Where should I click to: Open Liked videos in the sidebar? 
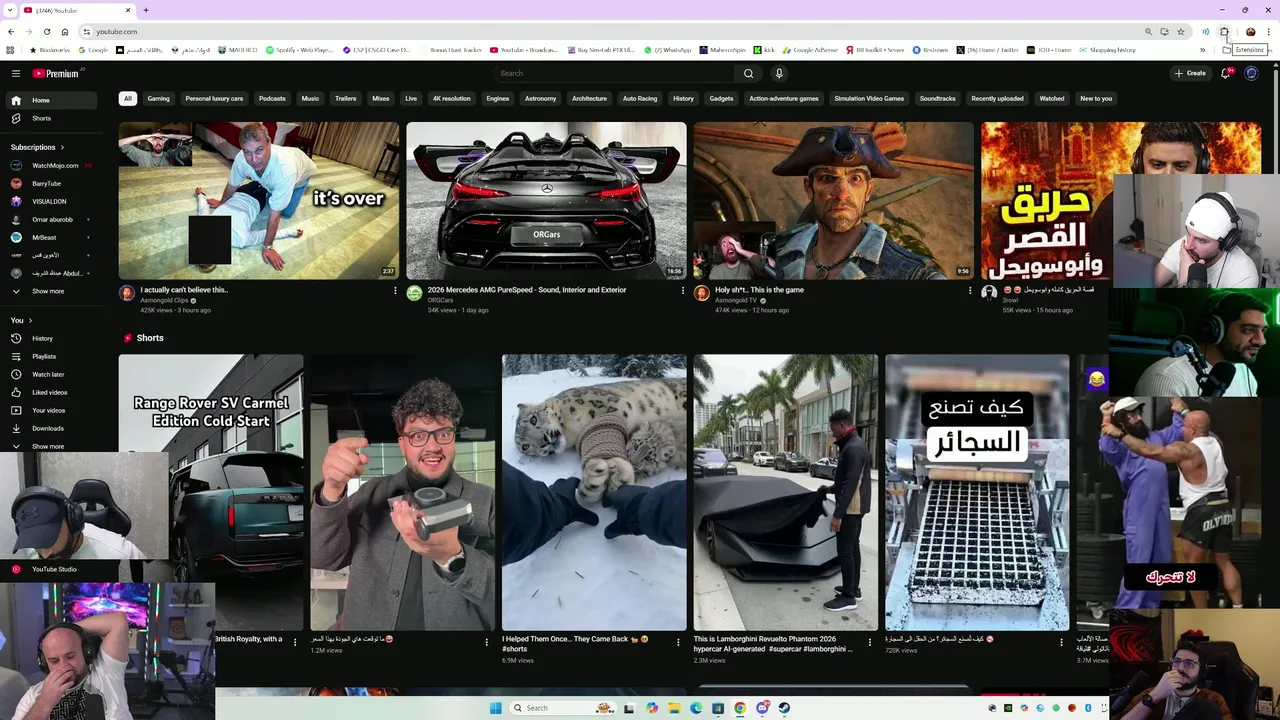coord(49,392)
